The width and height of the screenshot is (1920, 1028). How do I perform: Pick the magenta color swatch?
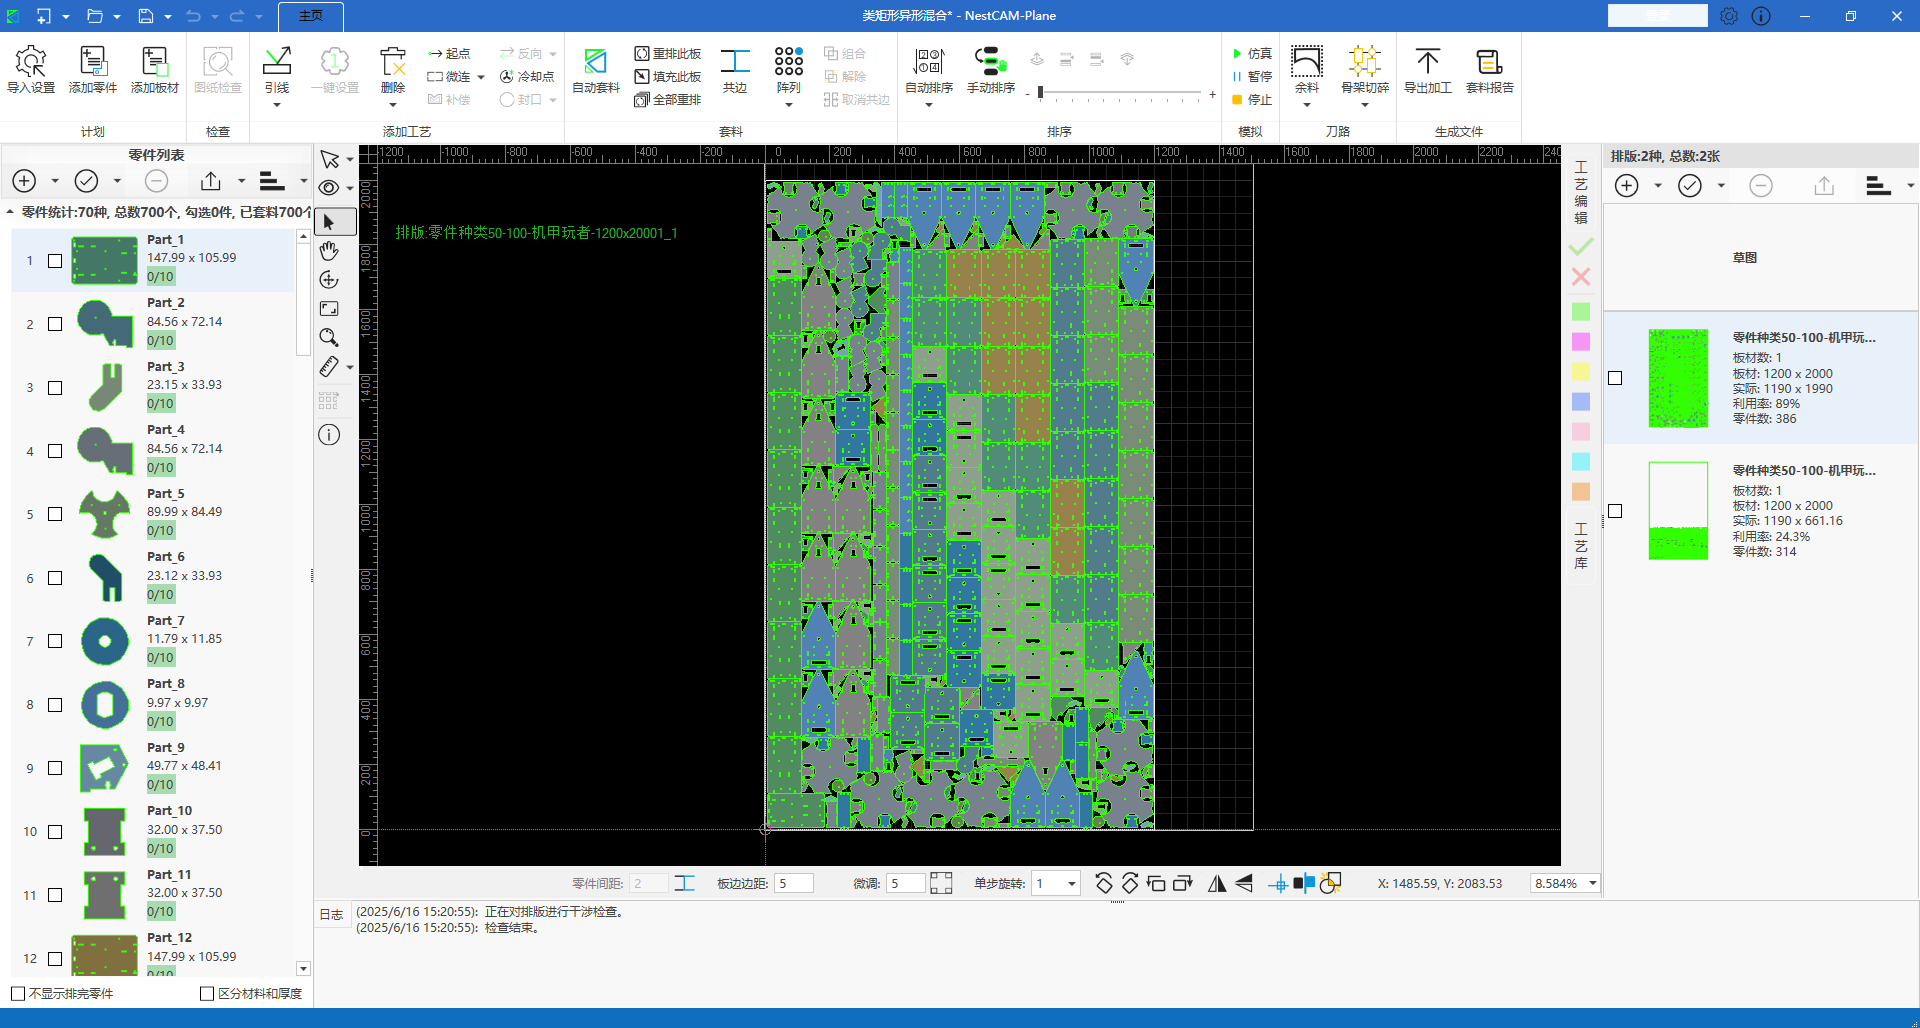(1581, 342)
